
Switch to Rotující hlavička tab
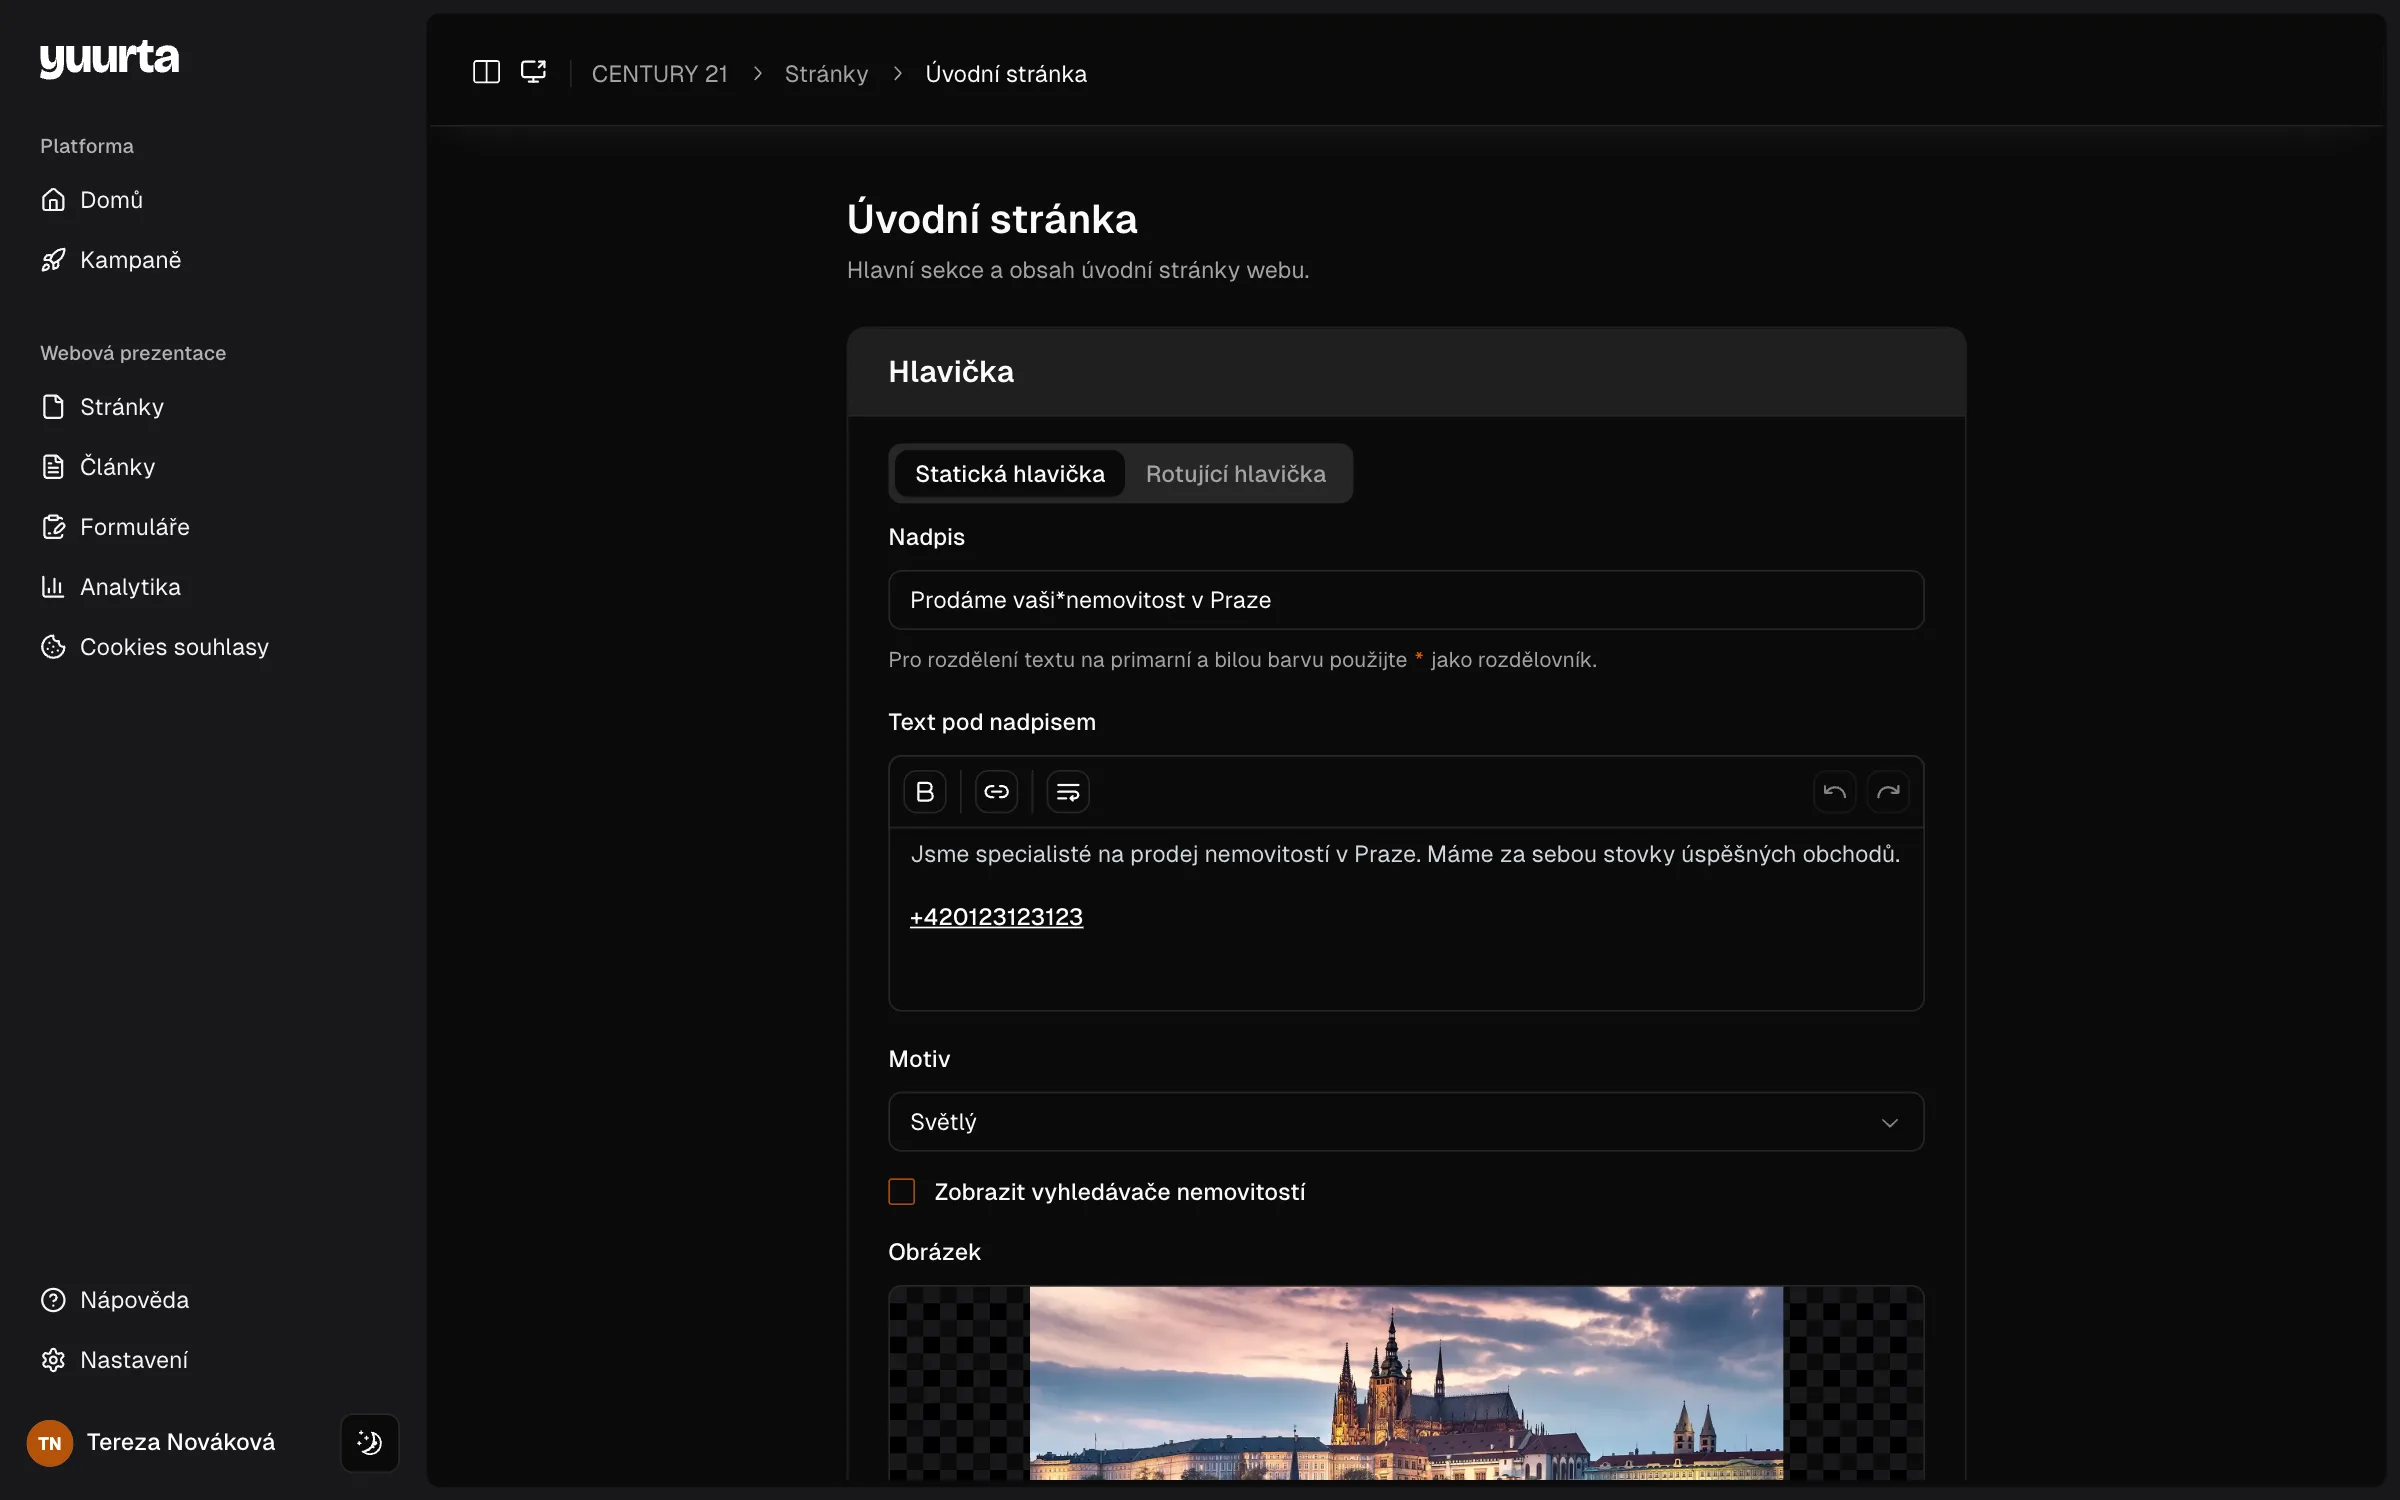1236,474
